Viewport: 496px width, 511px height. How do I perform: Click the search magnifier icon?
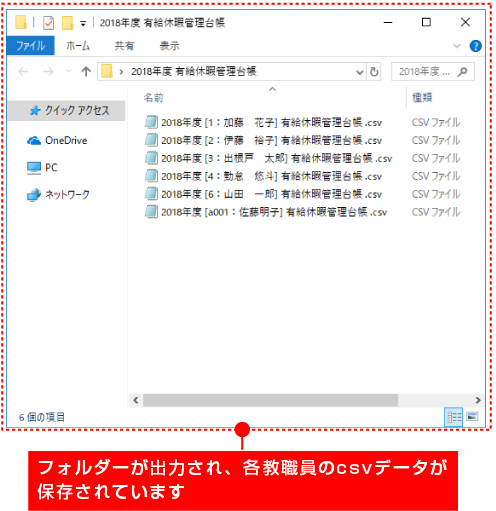click(x=463, y=72)
